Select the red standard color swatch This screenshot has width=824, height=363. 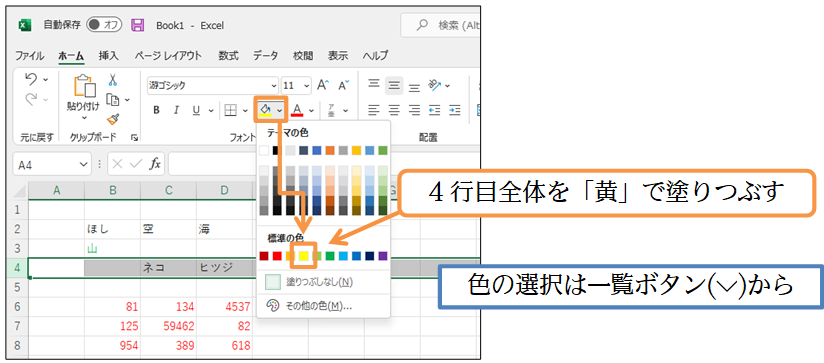click(x=277, y=256)
